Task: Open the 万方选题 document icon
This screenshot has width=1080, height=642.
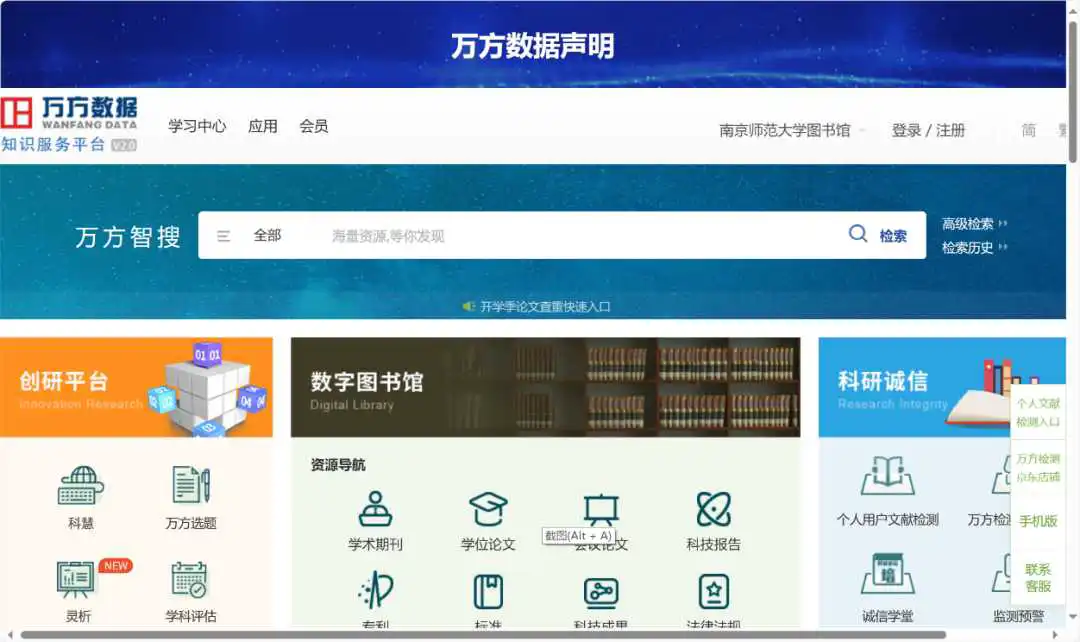Action: pos(191,485)
